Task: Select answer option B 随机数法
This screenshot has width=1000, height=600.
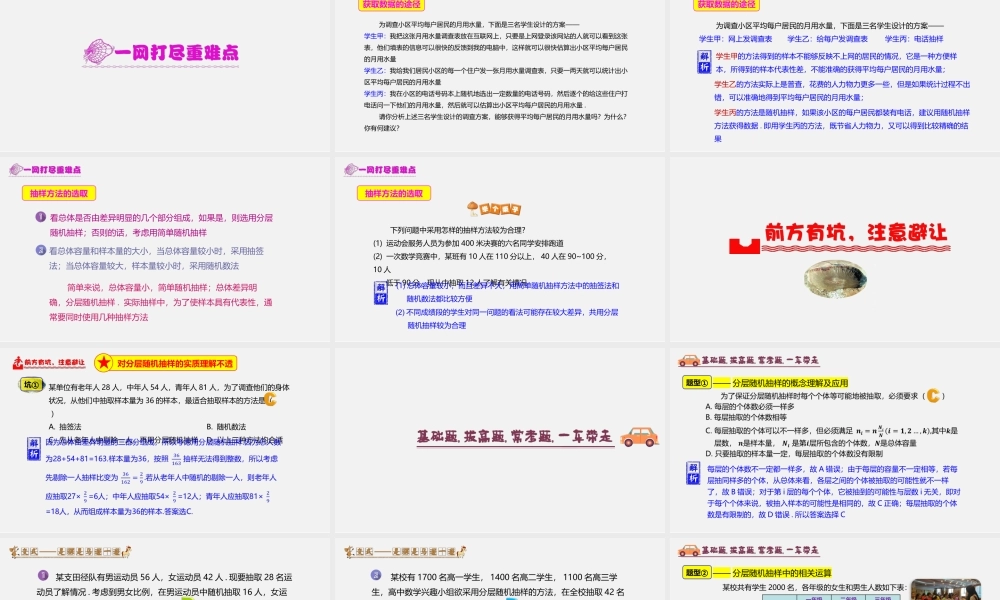Action: click(226, 426)
